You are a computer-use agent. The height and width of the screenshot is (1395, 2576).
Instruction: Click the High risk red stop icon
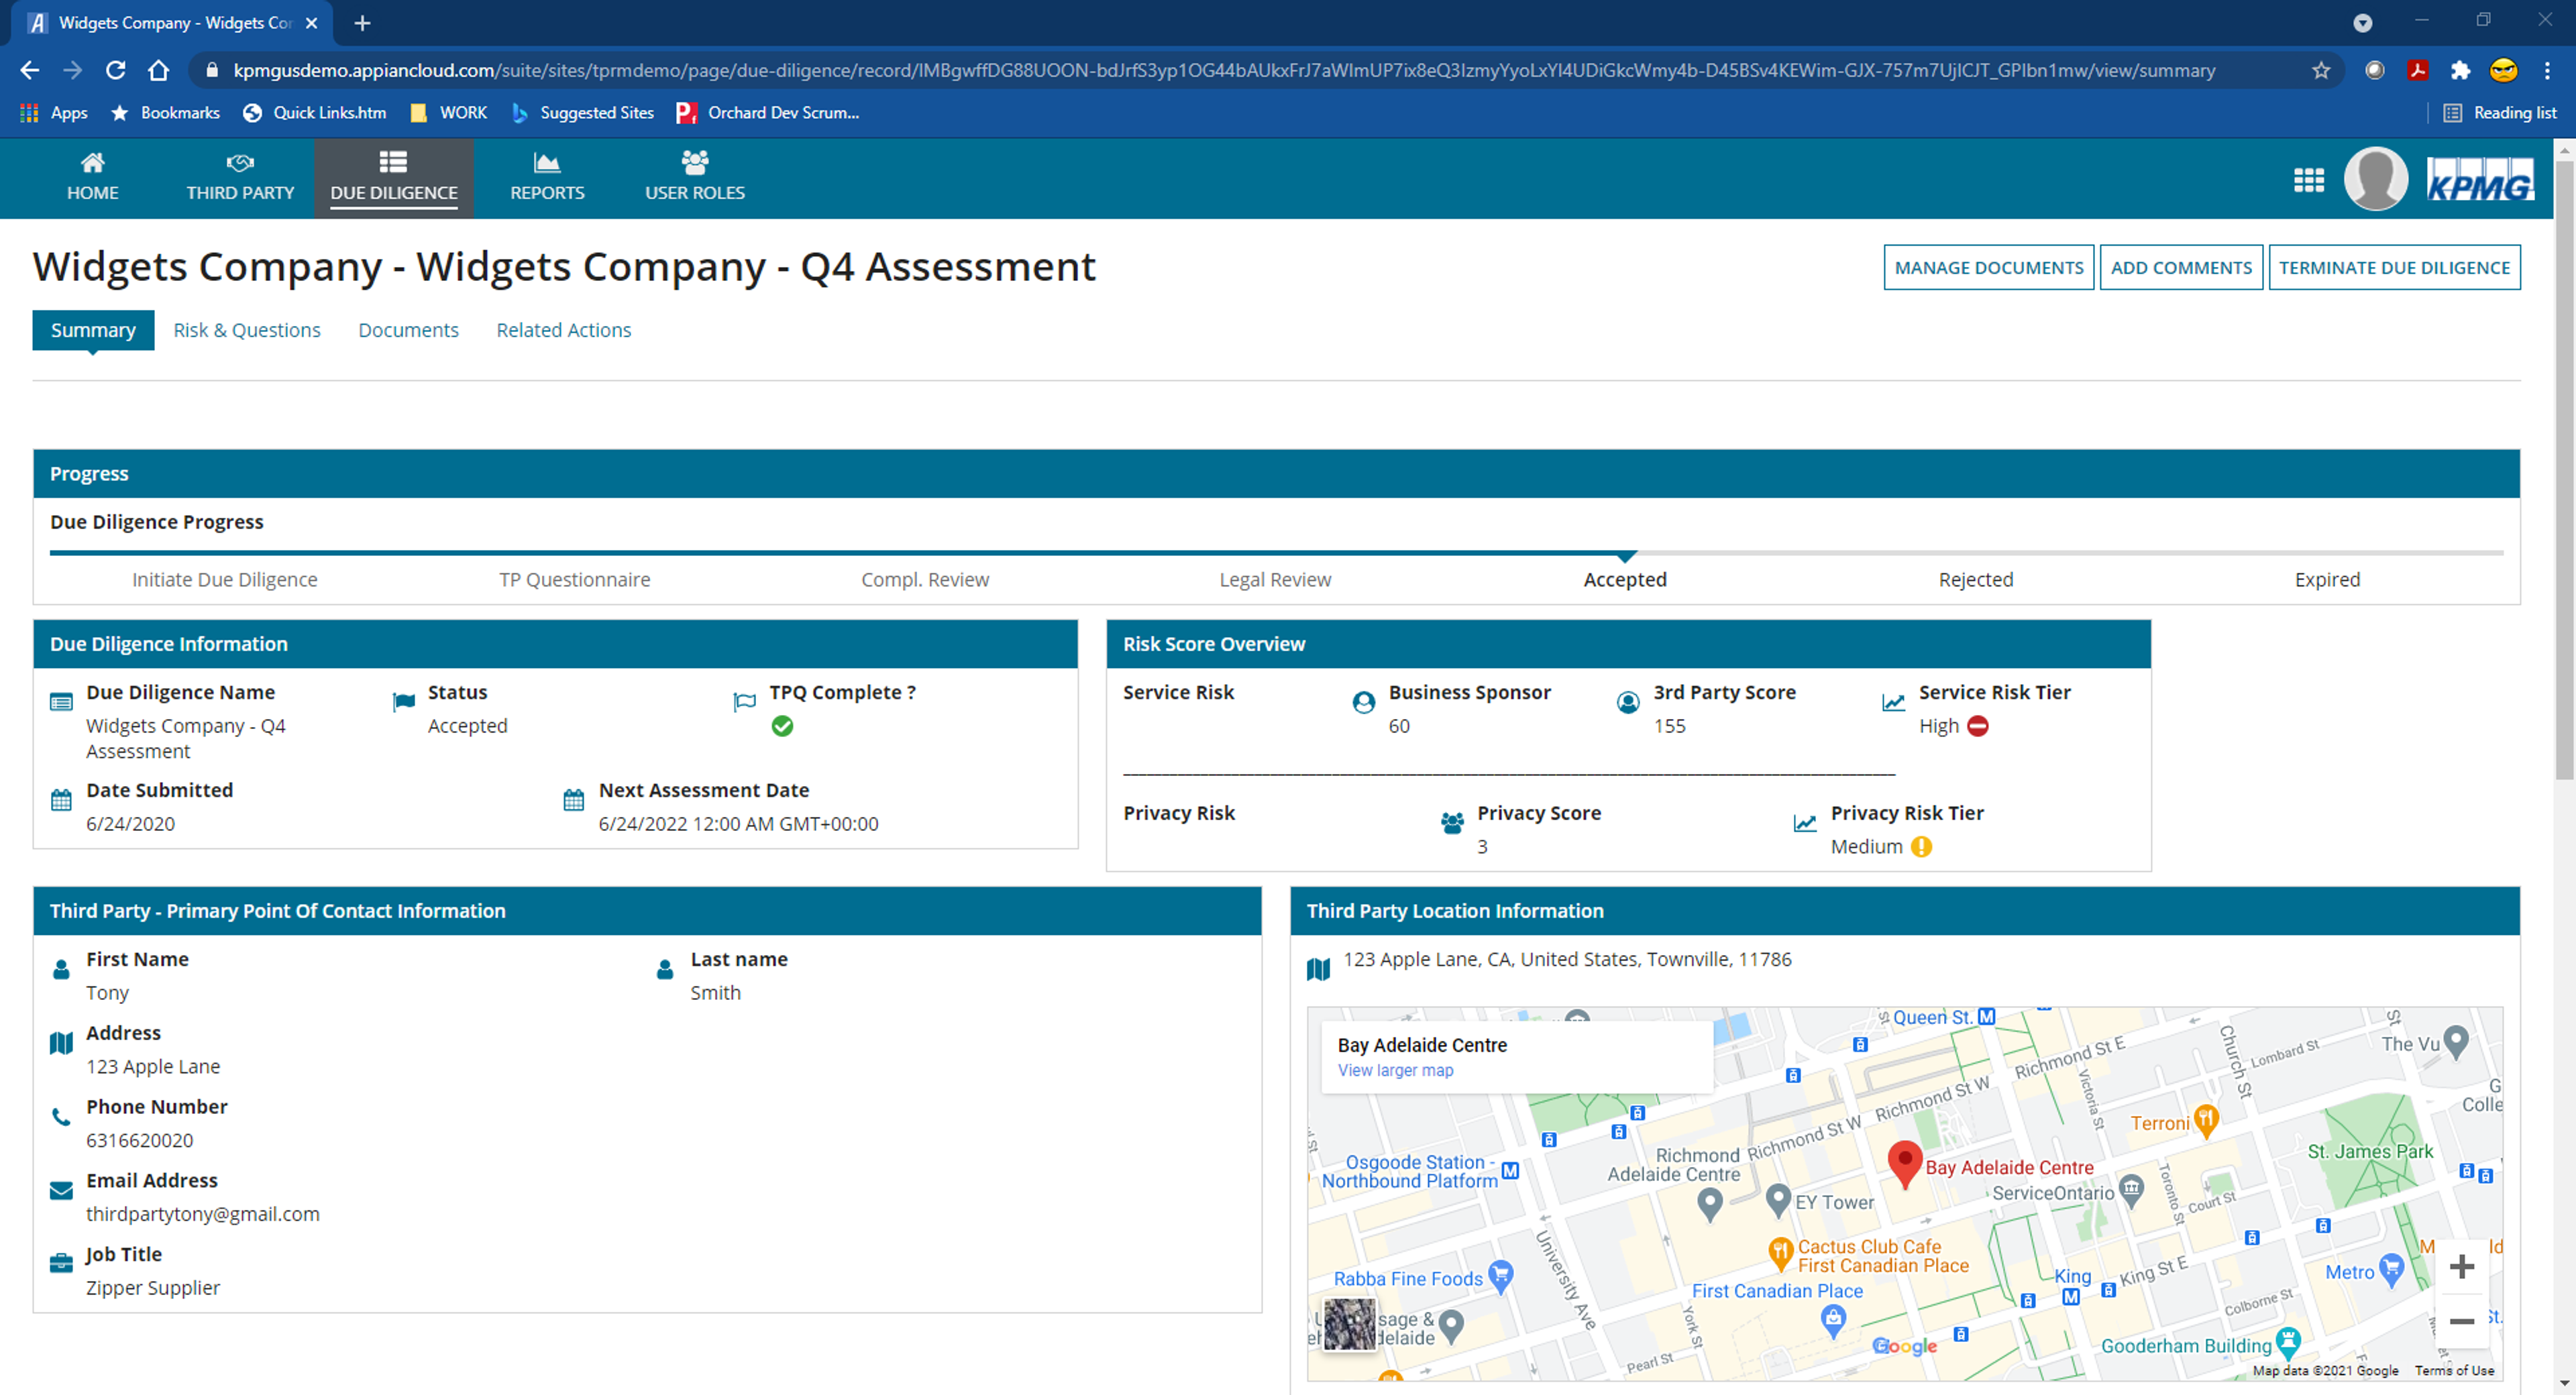point(1977,727)
